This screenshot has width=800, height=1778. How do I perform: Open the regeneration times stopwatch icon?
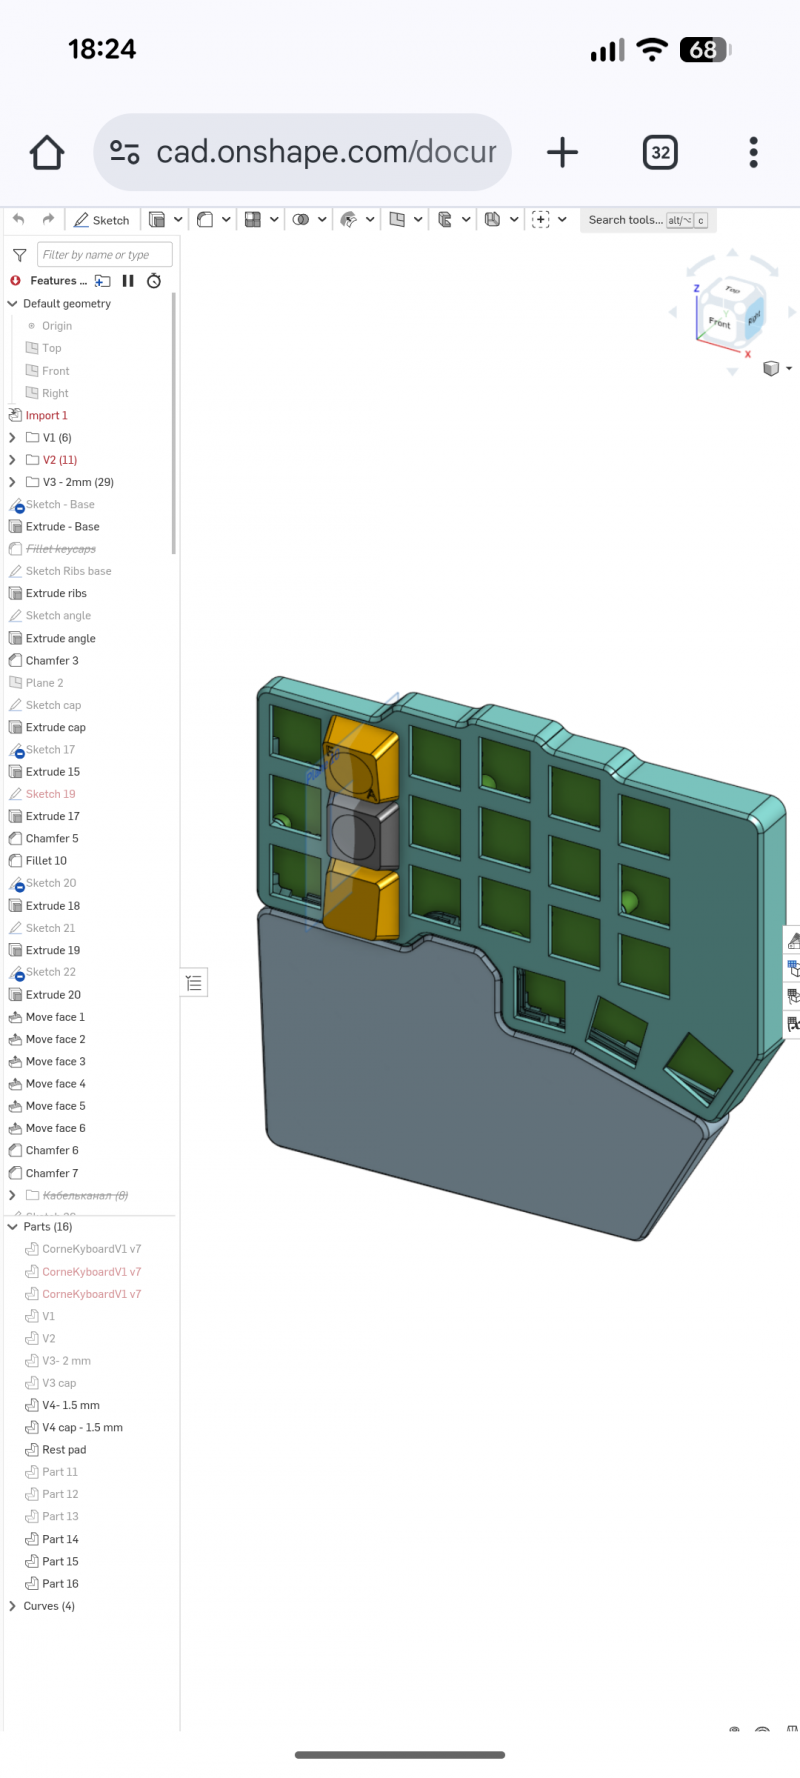(x=154, y=281)
